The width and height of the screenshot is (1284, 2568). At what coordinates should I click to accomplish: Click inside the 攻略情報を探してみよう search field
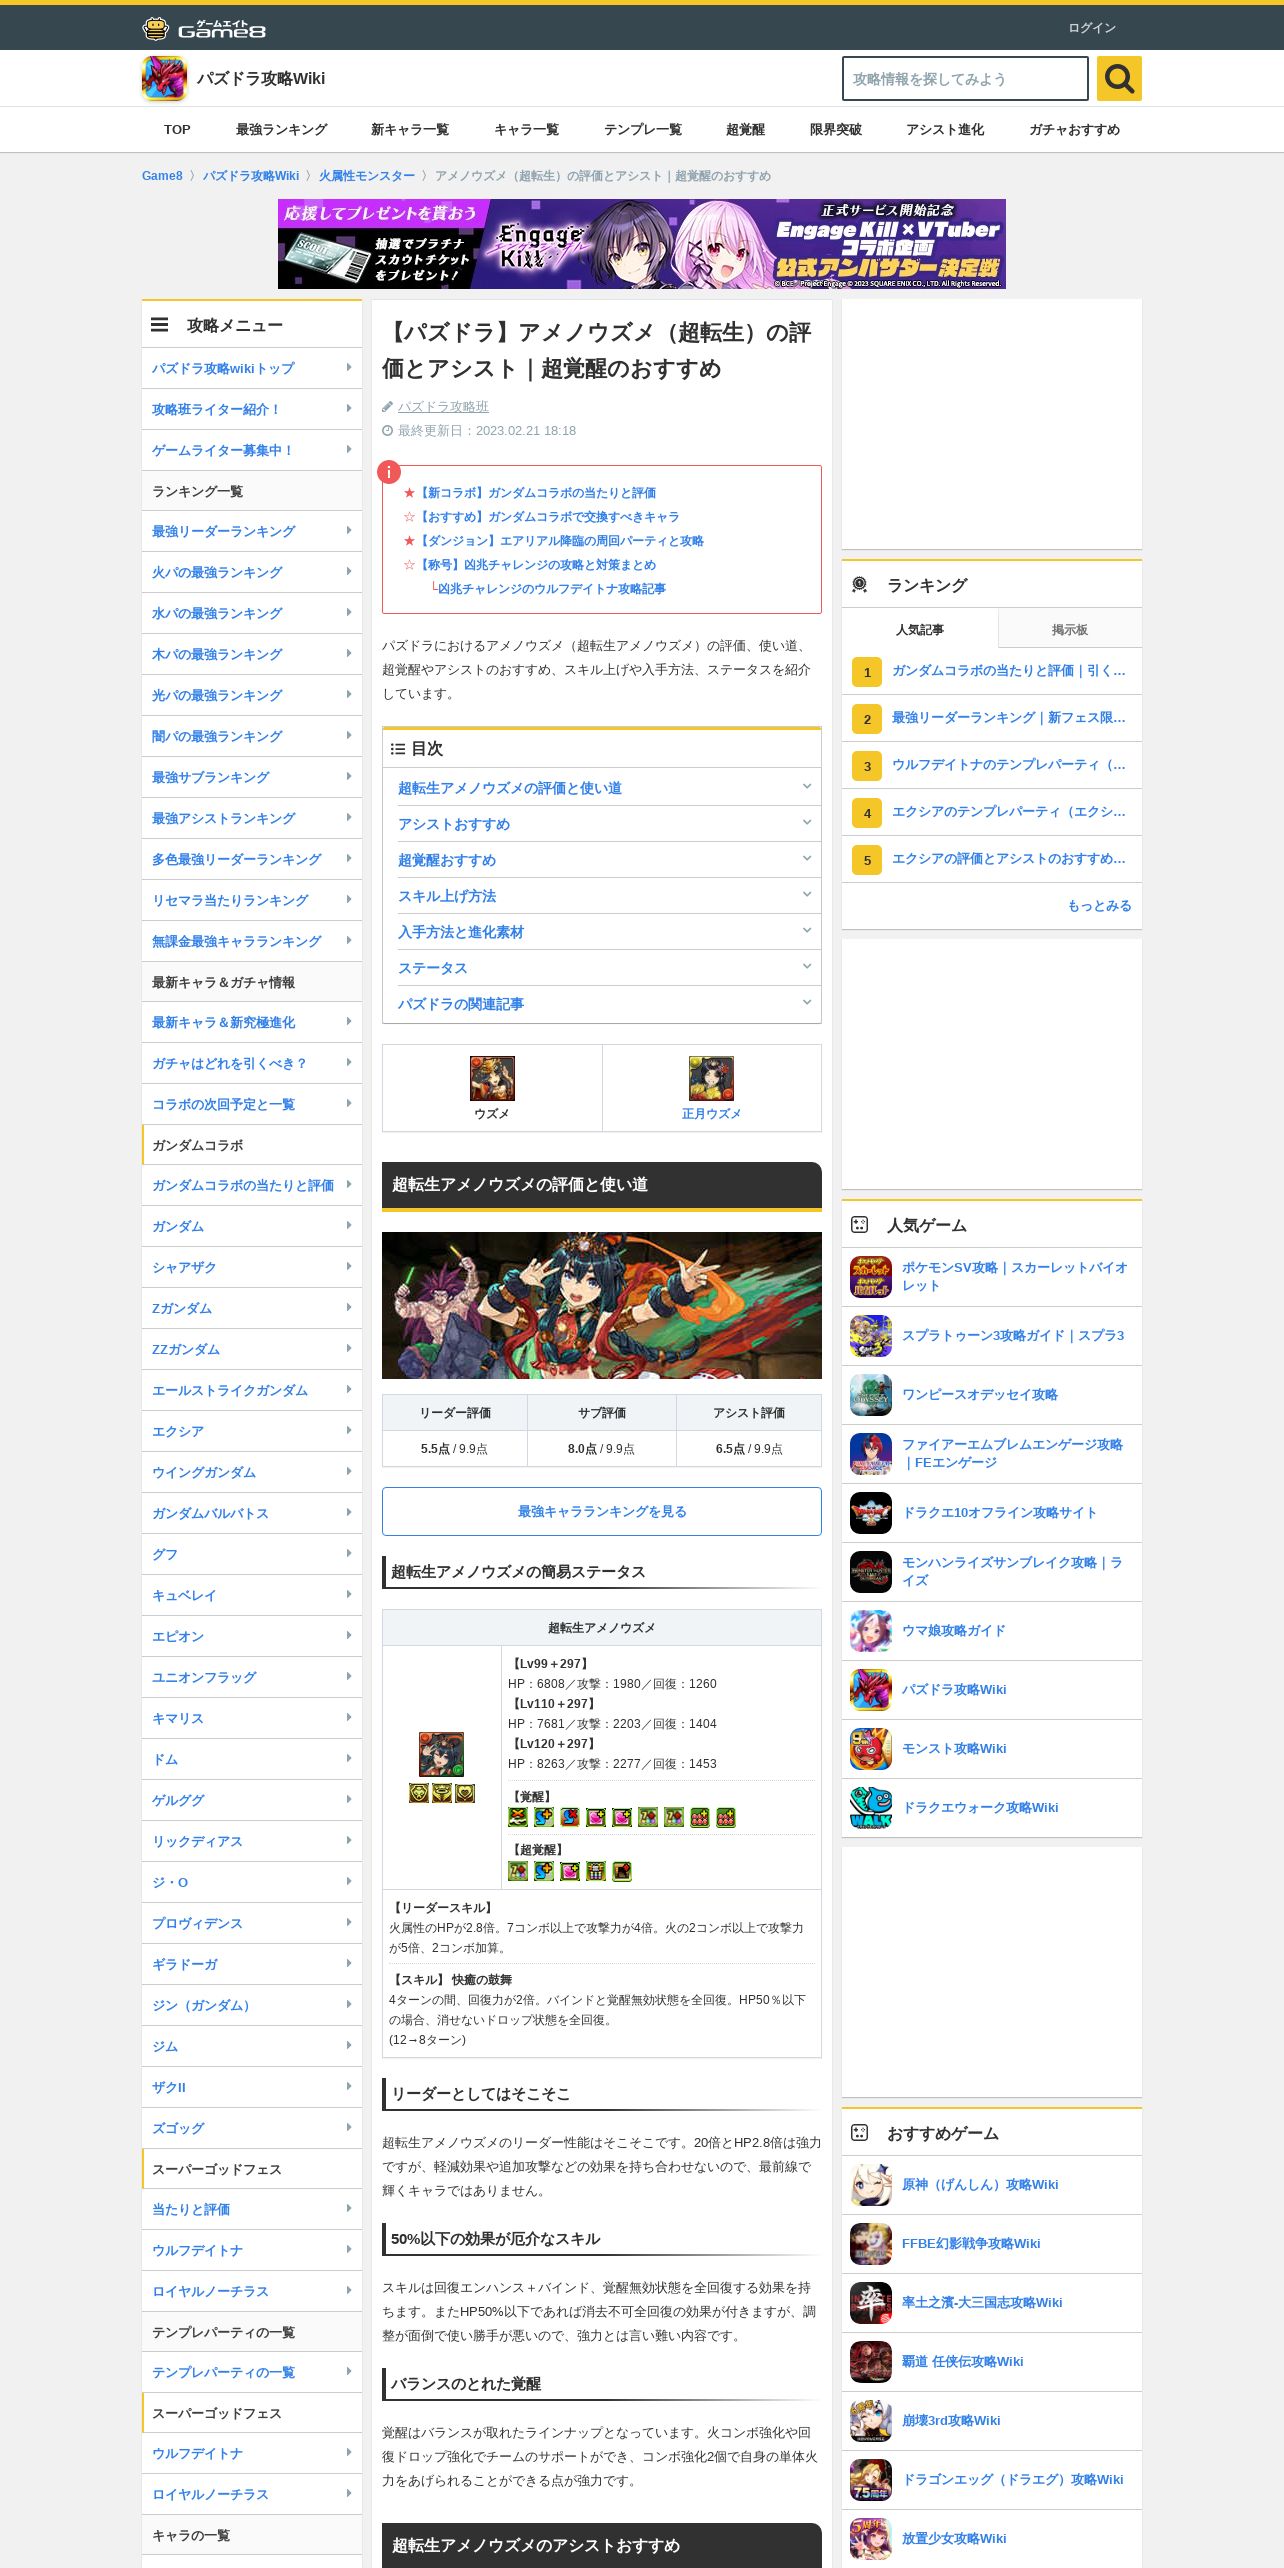tap(965, 78)
